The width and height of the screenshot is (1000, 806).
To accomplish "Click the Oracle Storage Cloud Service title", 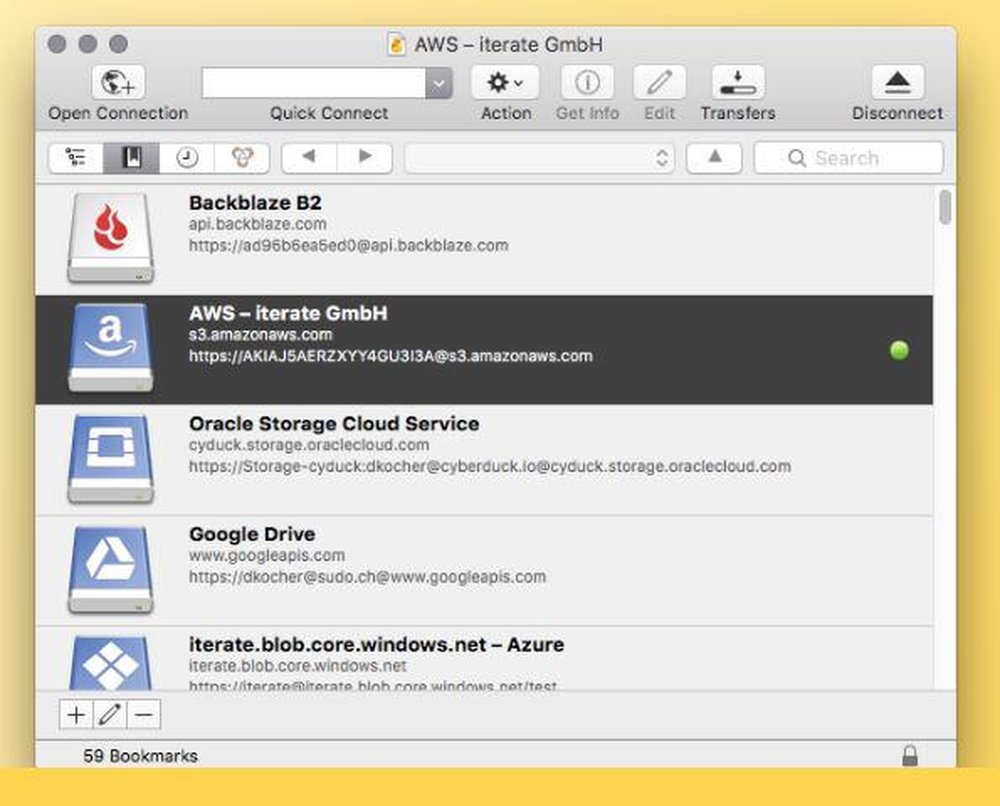I will [334, 423].
